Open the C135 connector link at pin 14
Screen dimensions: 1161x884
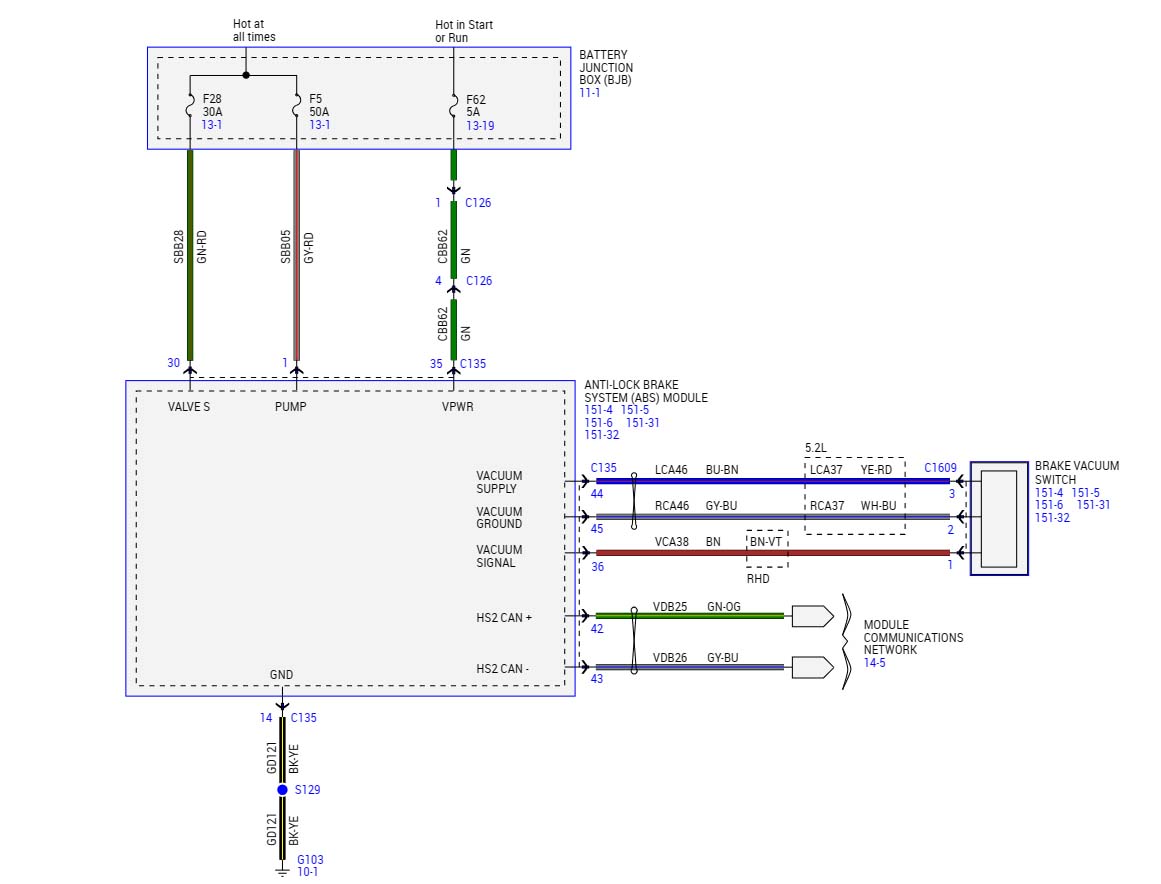(304, 718)
